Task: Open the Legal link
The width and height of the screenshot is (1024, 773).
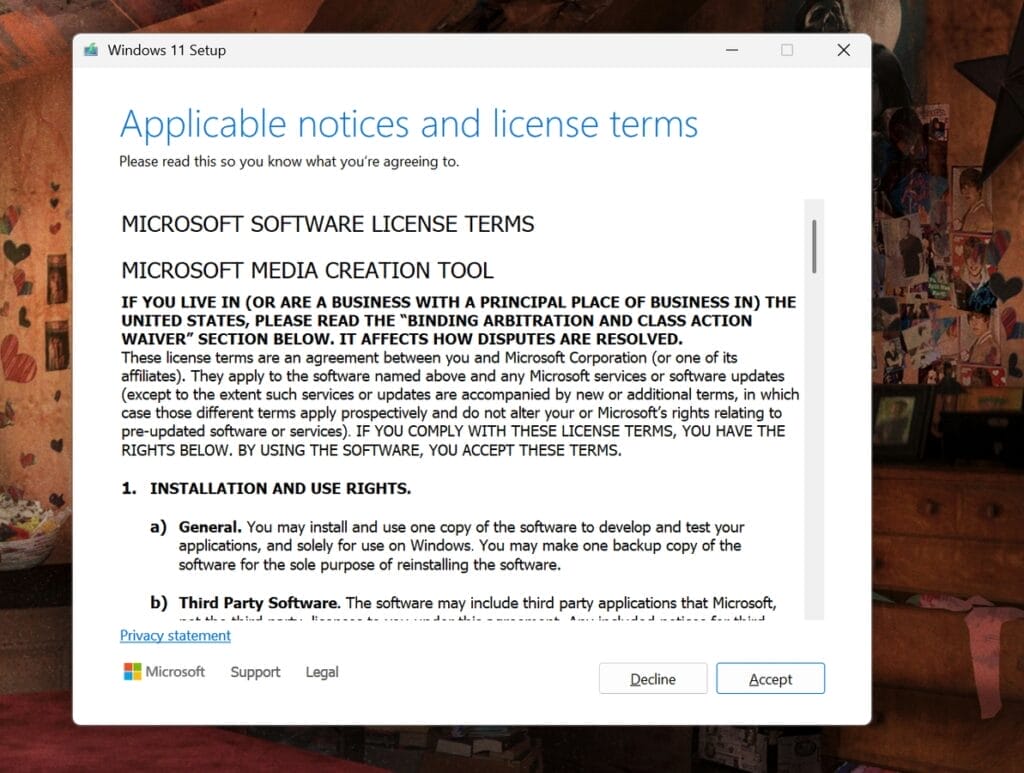Action: [322, 672]
